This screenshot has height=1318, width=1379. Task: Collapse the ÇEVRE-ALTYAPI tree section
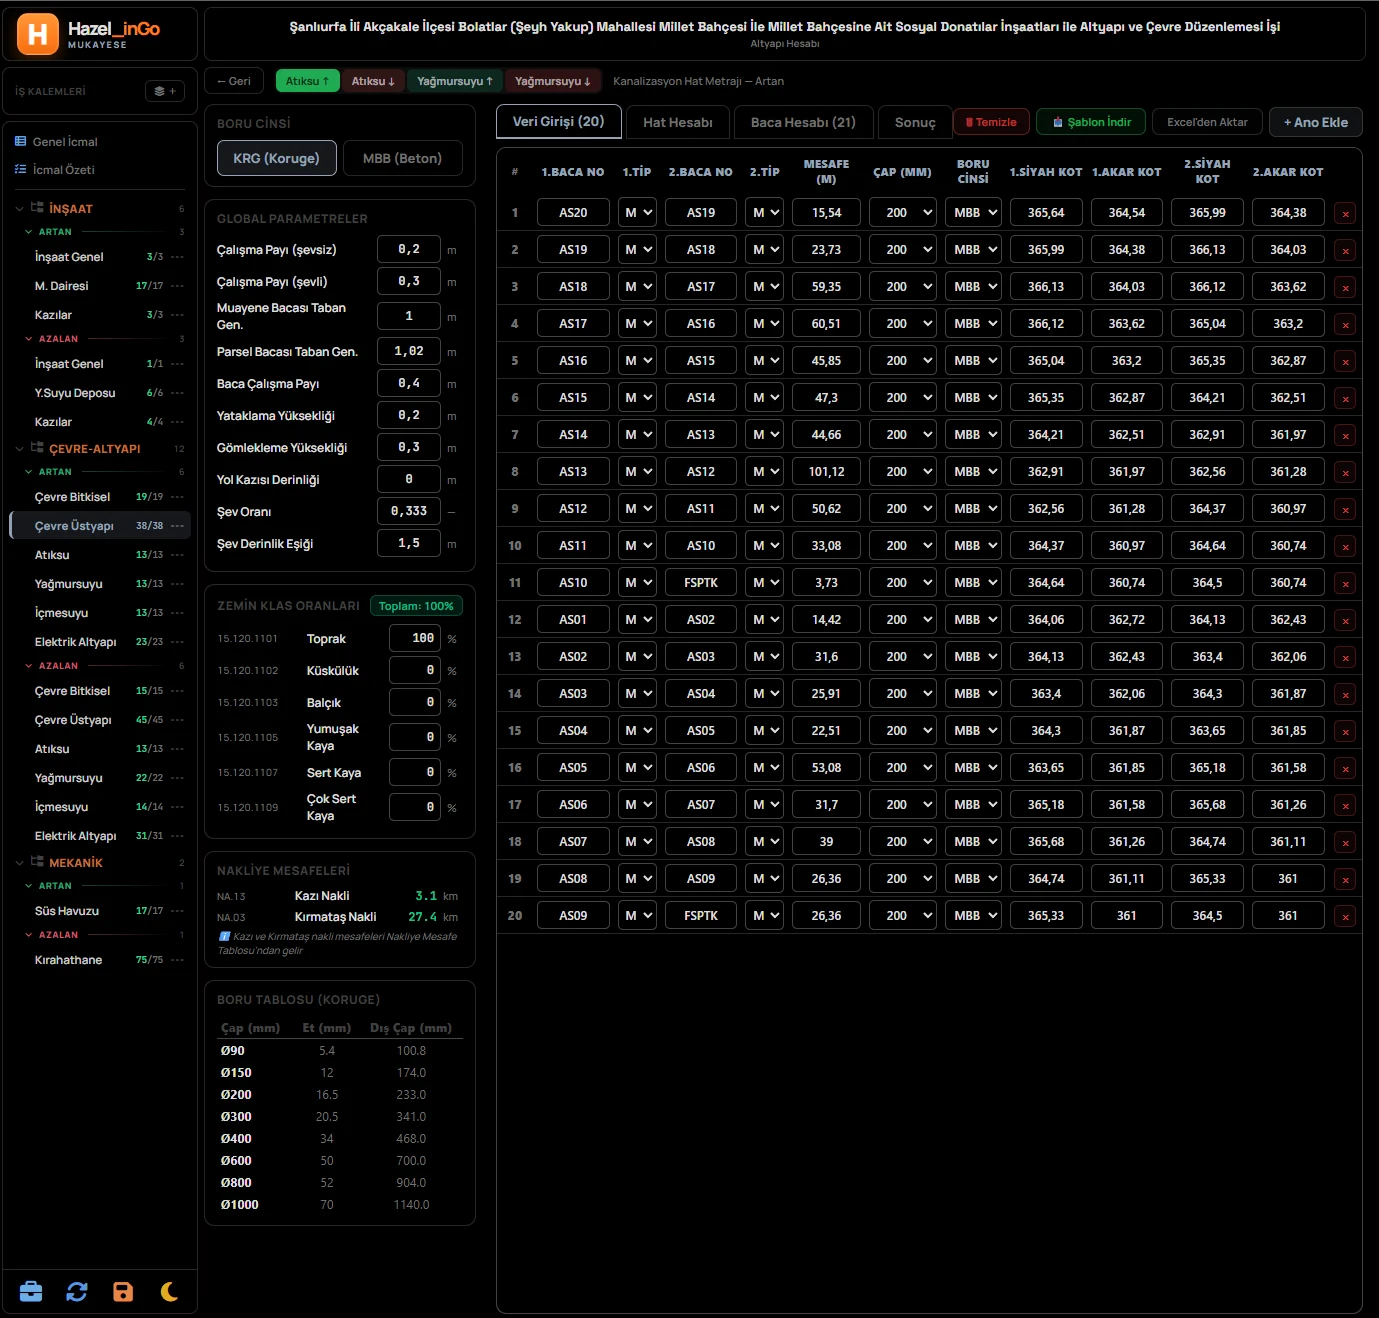(x=19, y=449)
